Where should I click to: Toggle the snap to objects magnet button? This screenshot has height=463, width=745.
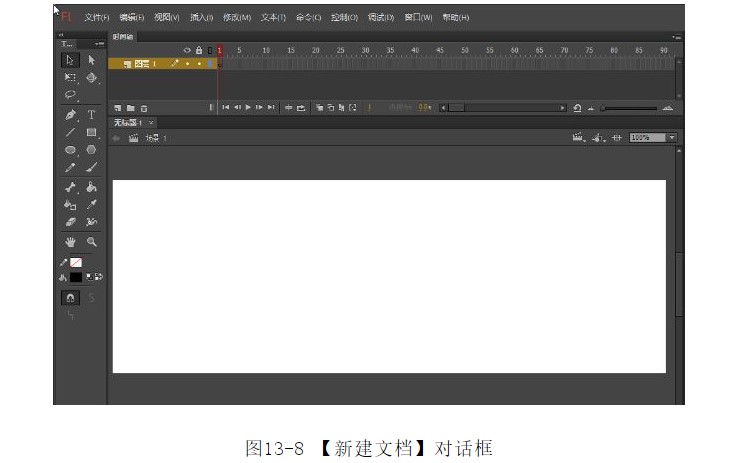point(71,298)
